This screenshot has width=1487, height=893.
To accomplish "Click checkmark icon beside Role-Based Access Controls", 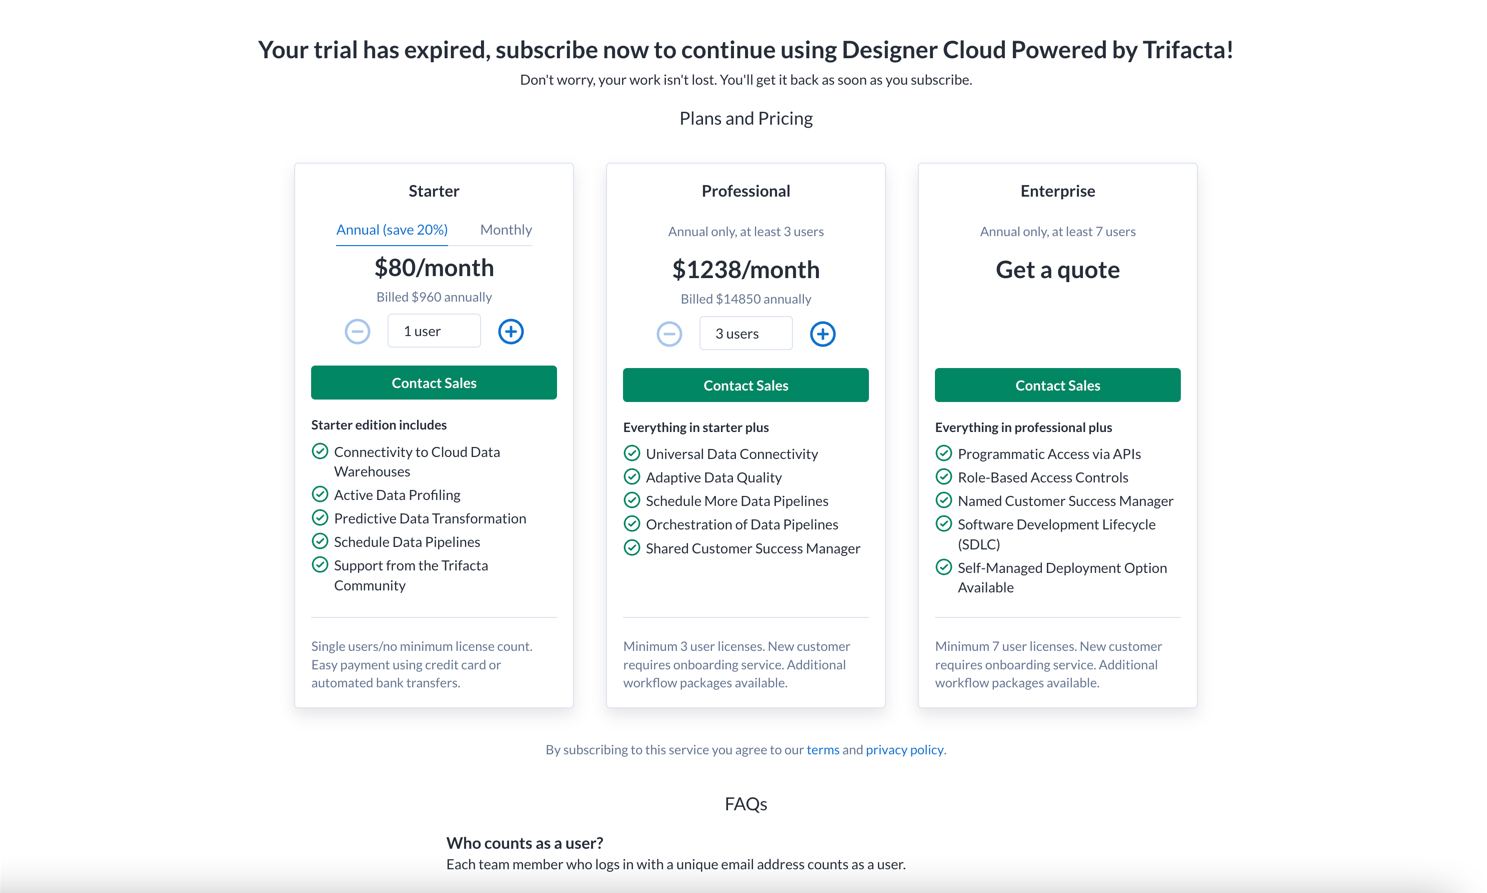I will [943, 477].
